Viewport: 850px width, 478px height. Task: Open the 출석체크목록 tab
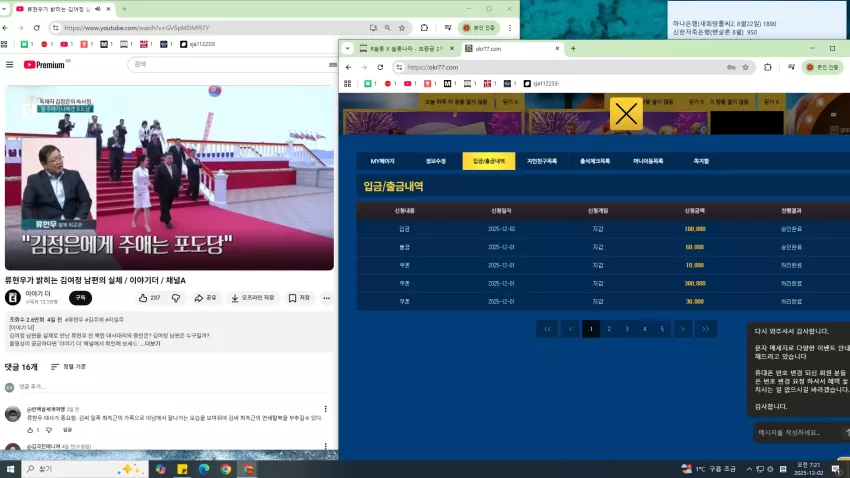point(595,161)
